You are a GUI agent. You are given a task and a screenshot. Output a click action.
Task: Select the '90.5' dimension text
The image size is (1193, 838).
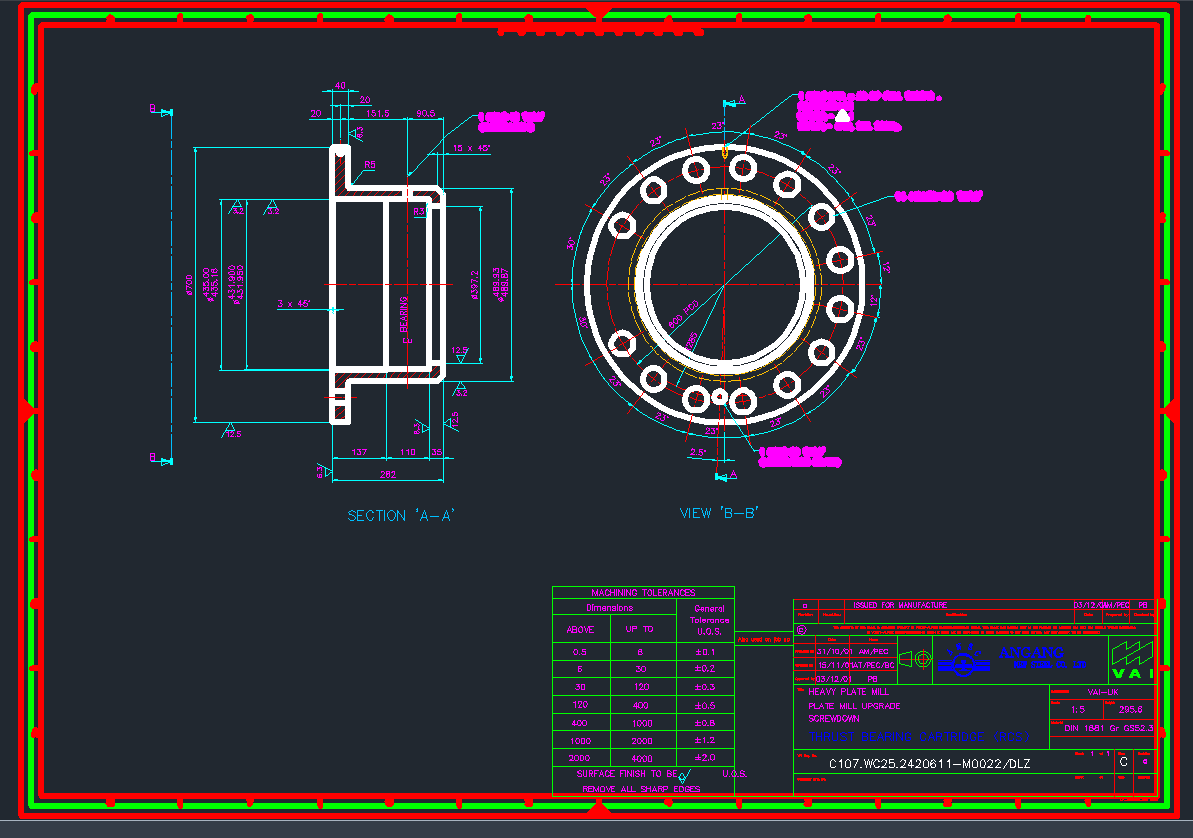tap(425, 113)
